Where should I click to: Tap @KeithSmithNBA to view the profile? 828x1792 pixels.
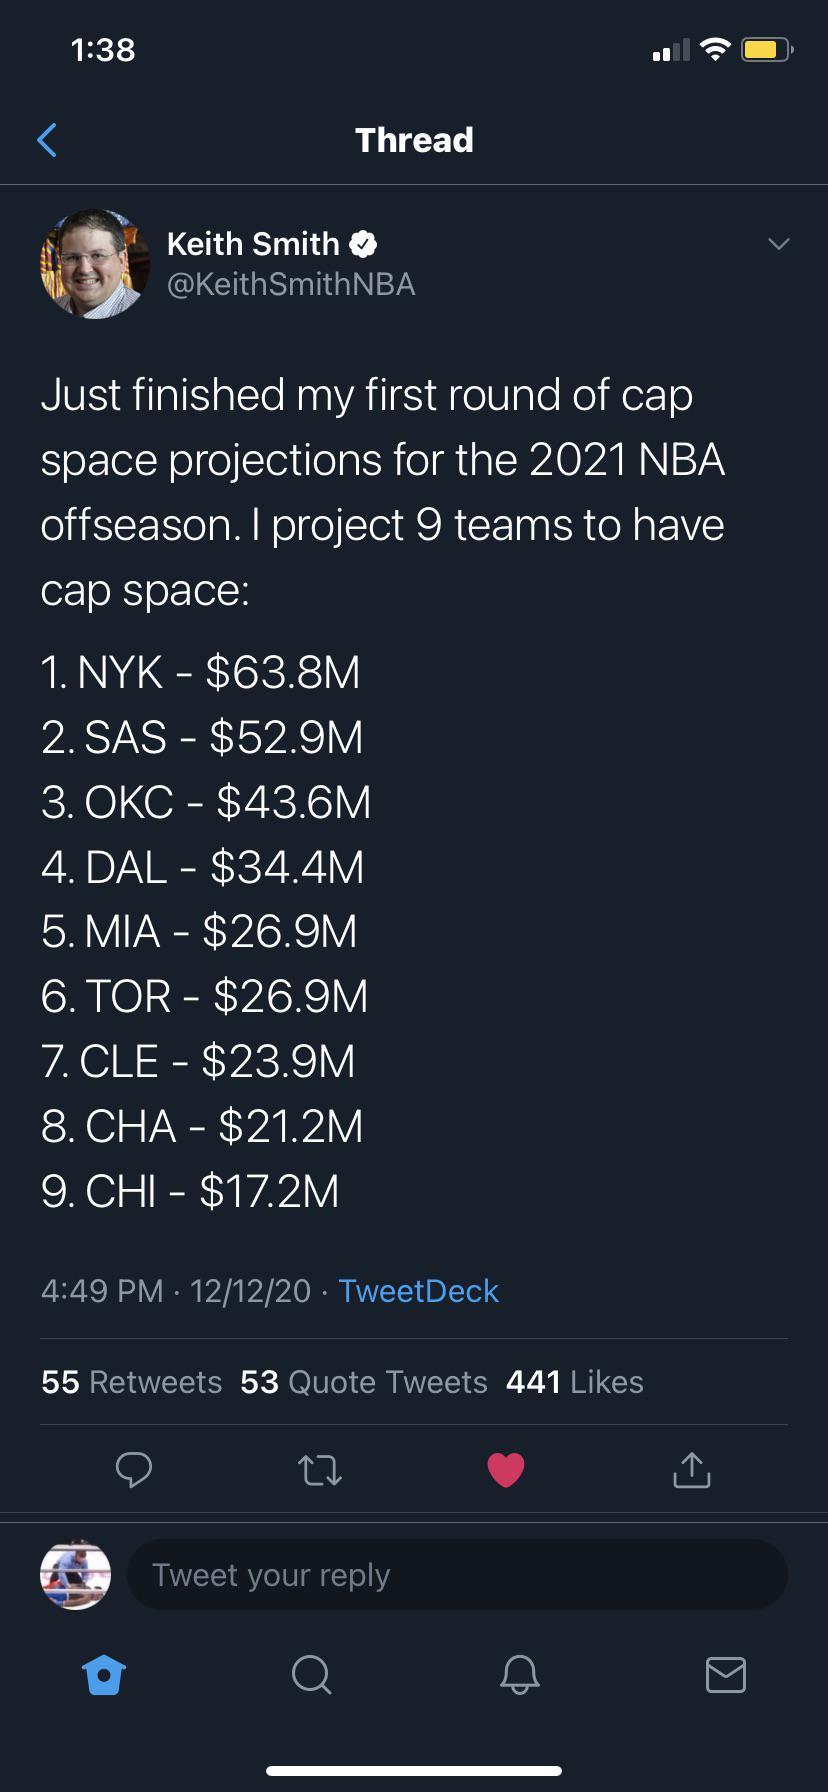tap(292, 284)
